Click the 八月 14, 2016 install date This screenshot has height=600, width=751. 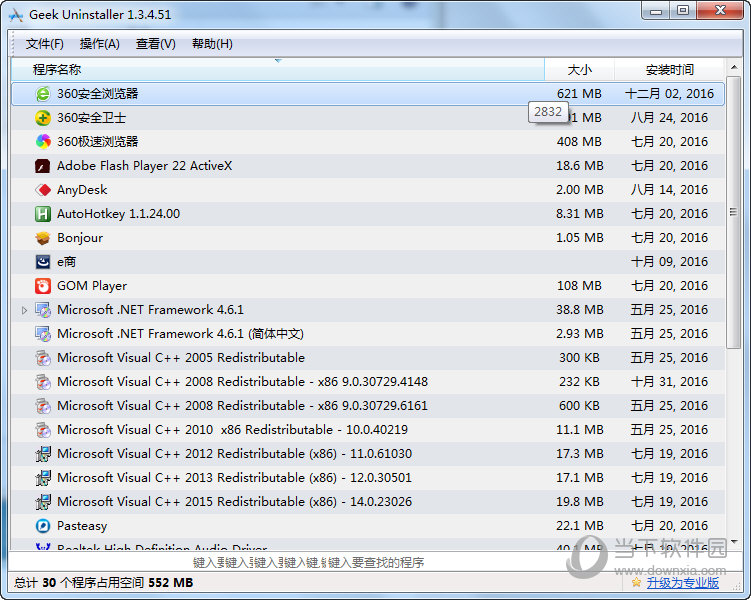tap(670, 190)
